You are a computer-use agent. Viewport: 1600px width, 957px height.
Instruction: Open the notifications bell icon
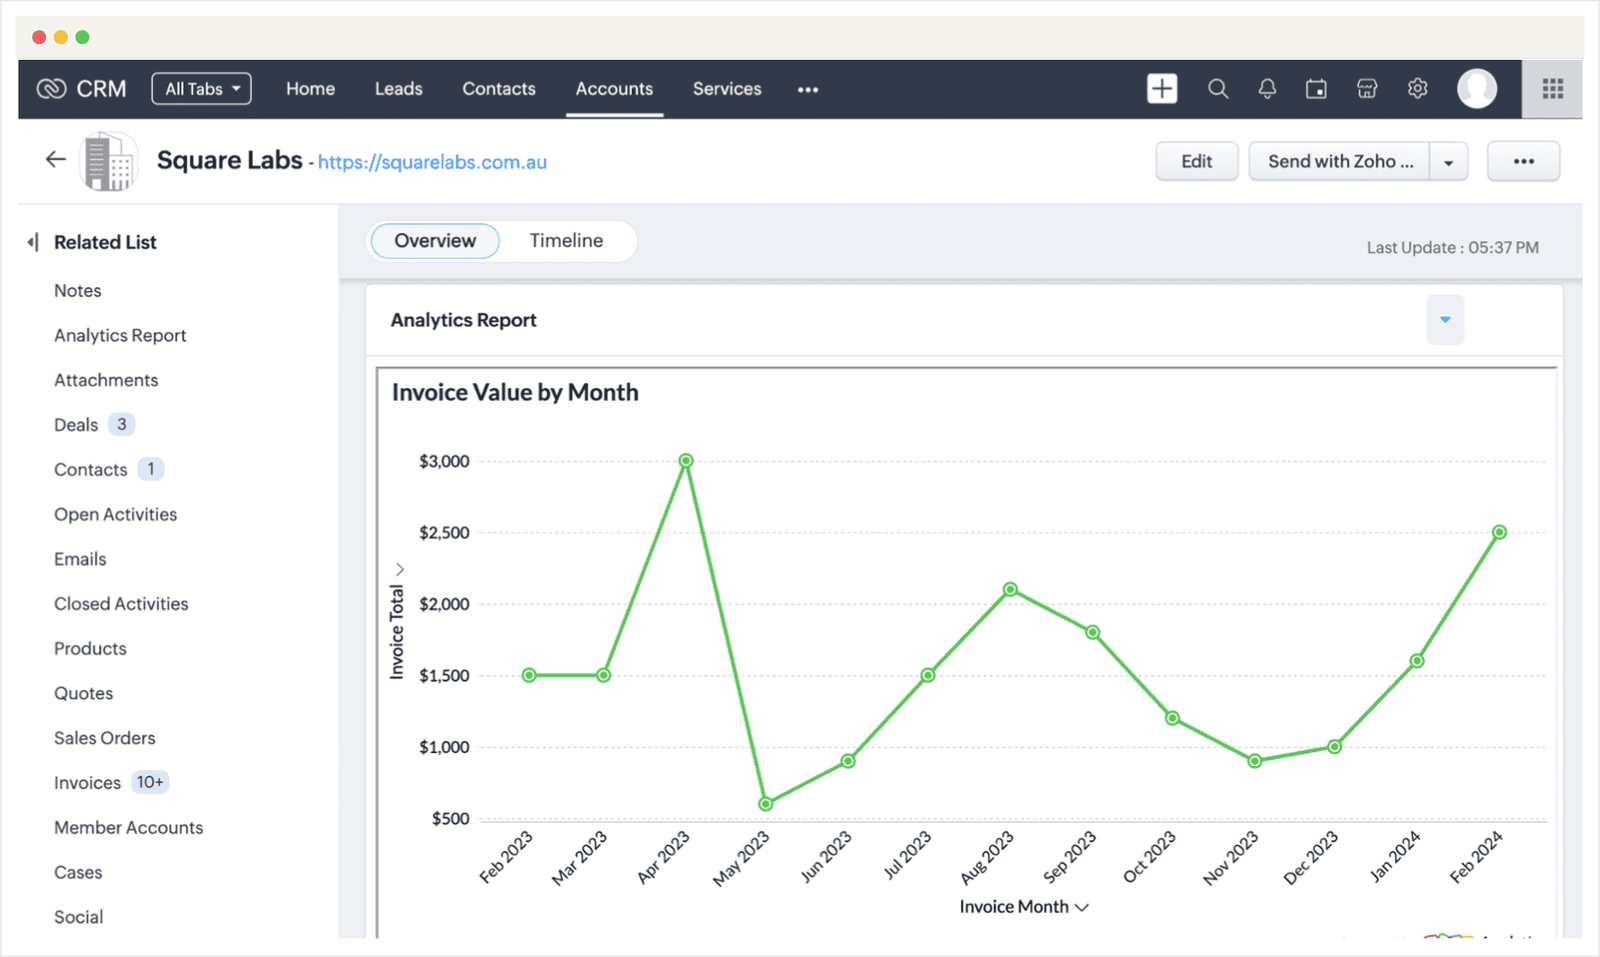pos(1267,88)
